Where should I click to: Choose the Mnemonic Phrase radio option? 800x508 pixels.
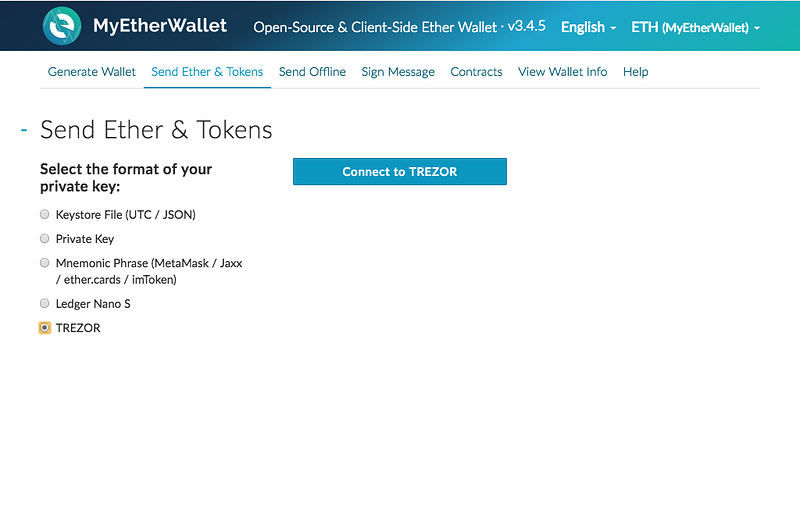tap(44, 263)
